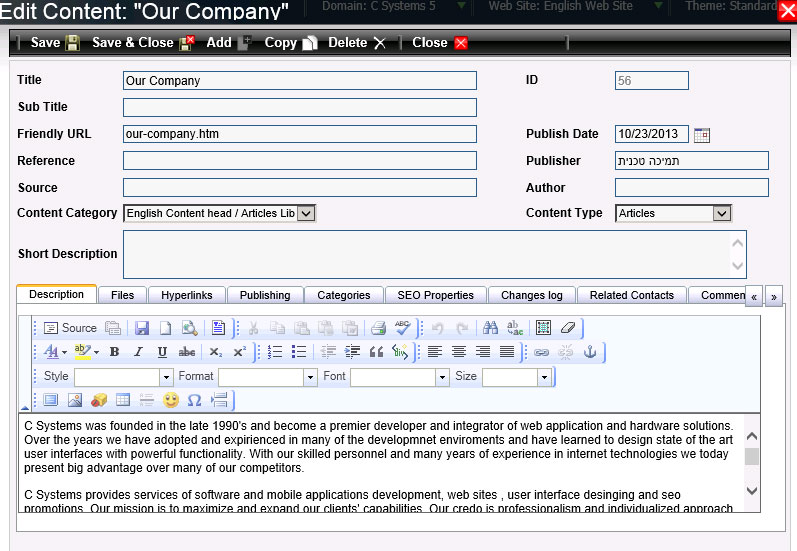This screenshot has width=797, height=551.
Task: Open the Publish Date calendar picker
Action: pyautogui.click(x=701, y=135)
